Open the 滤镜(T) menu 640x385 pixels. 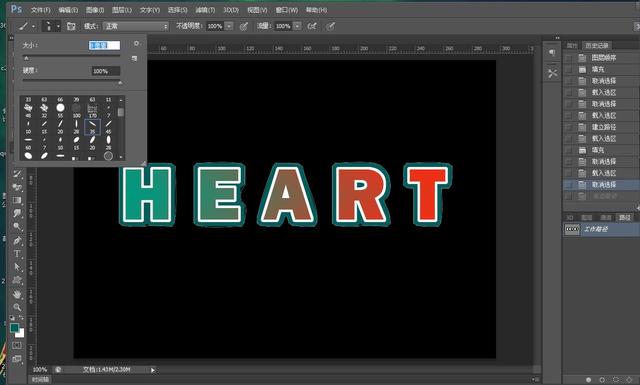pyautogui.click(x=205, y=10)
